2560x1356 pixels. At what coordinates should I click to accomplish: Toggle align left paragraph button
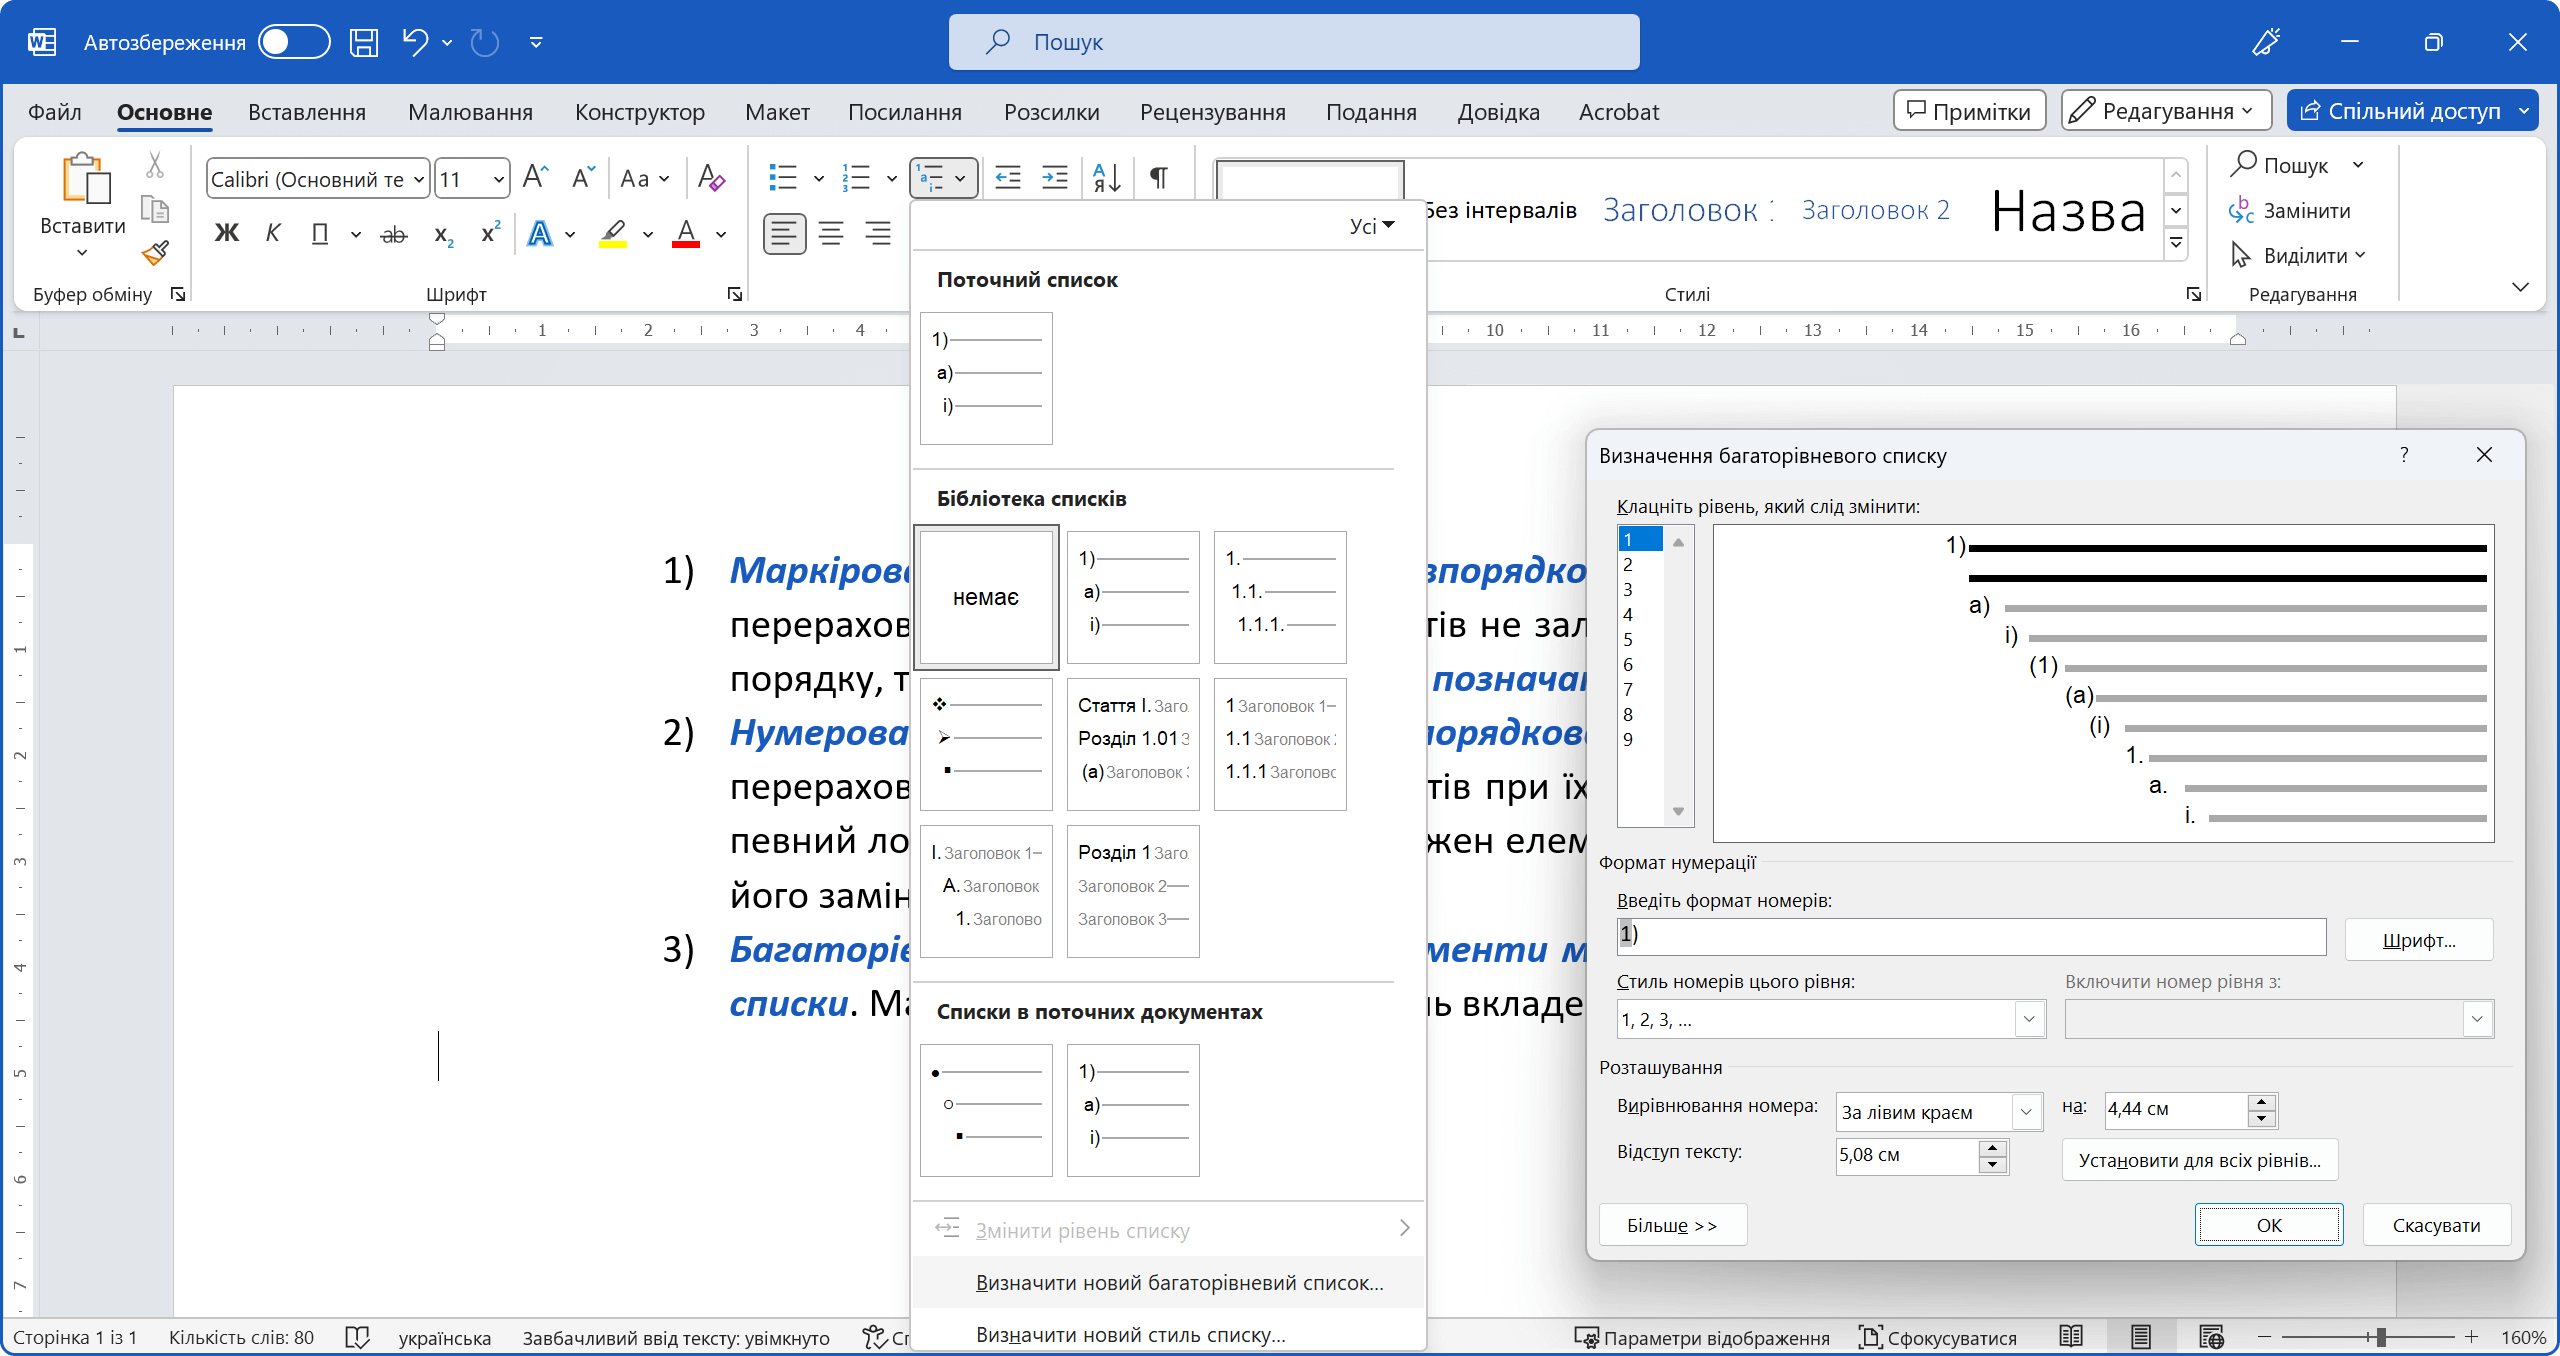(784, 234)
